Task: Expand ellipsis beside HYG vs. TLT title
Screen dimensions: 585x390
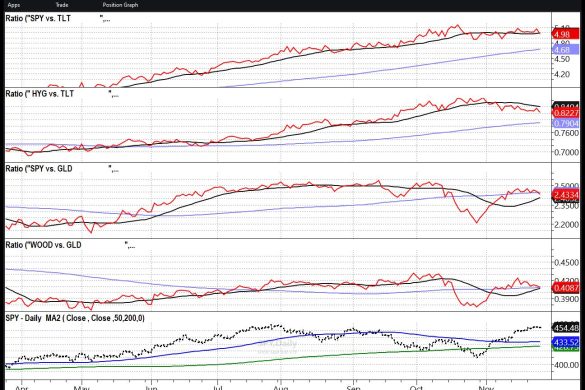Action: point(114,94)
